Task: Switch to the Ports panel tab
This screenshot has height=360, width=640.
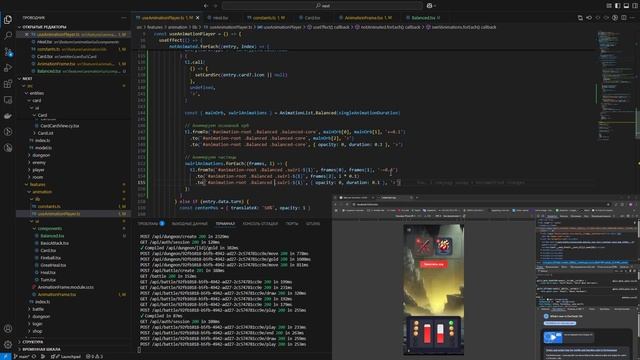Action: tap(291, 224)
